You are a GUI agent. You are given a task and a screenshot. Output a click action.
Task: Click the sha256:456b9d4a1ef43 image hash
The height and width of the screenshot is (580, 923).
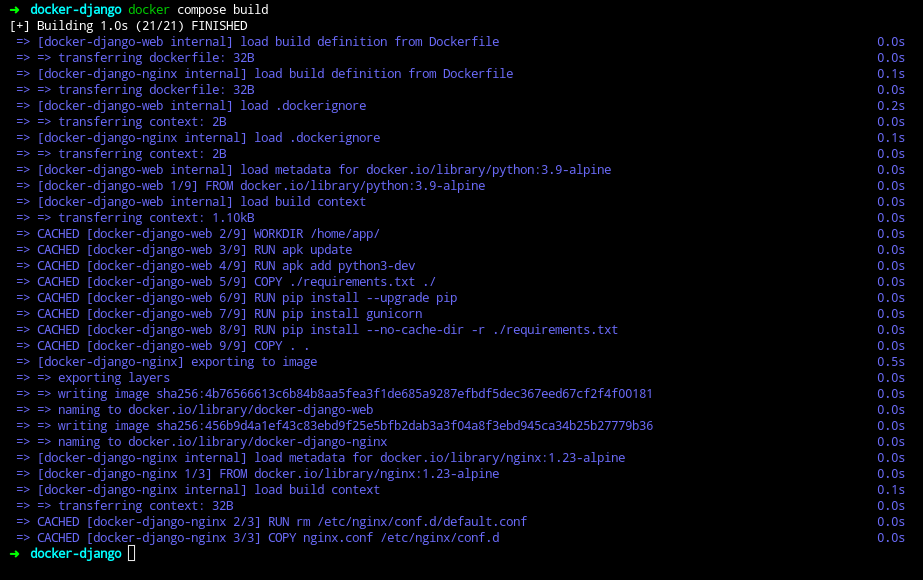(x=404, y=426)
